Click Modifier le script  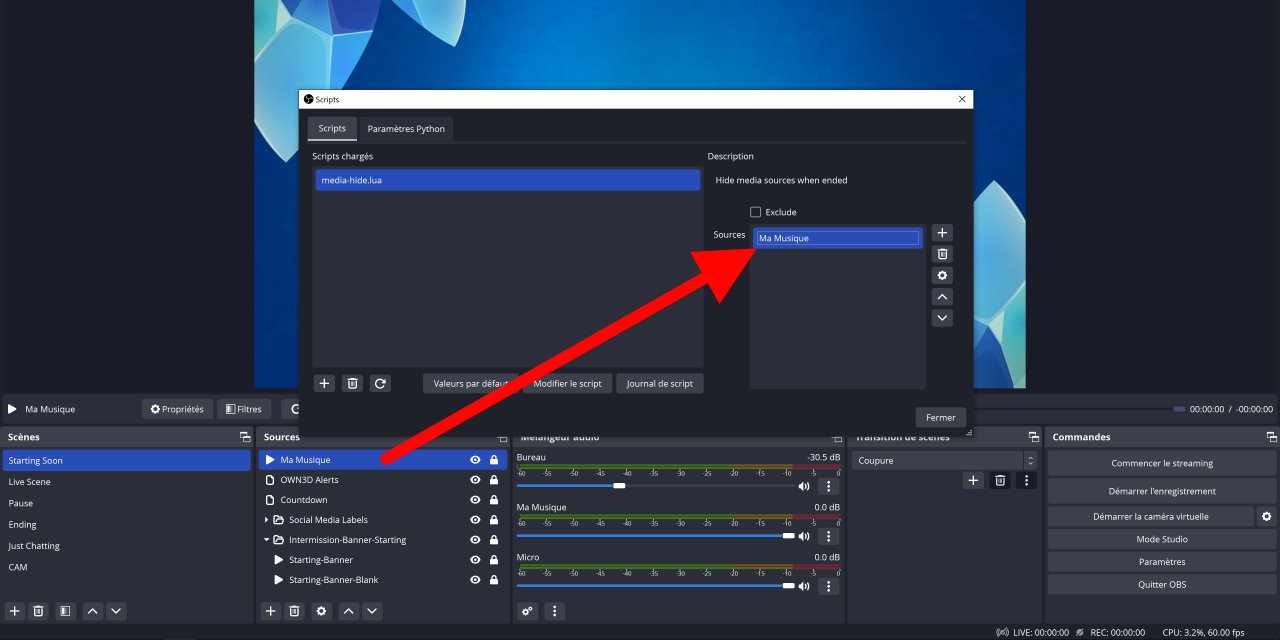[x=567, y=383]
